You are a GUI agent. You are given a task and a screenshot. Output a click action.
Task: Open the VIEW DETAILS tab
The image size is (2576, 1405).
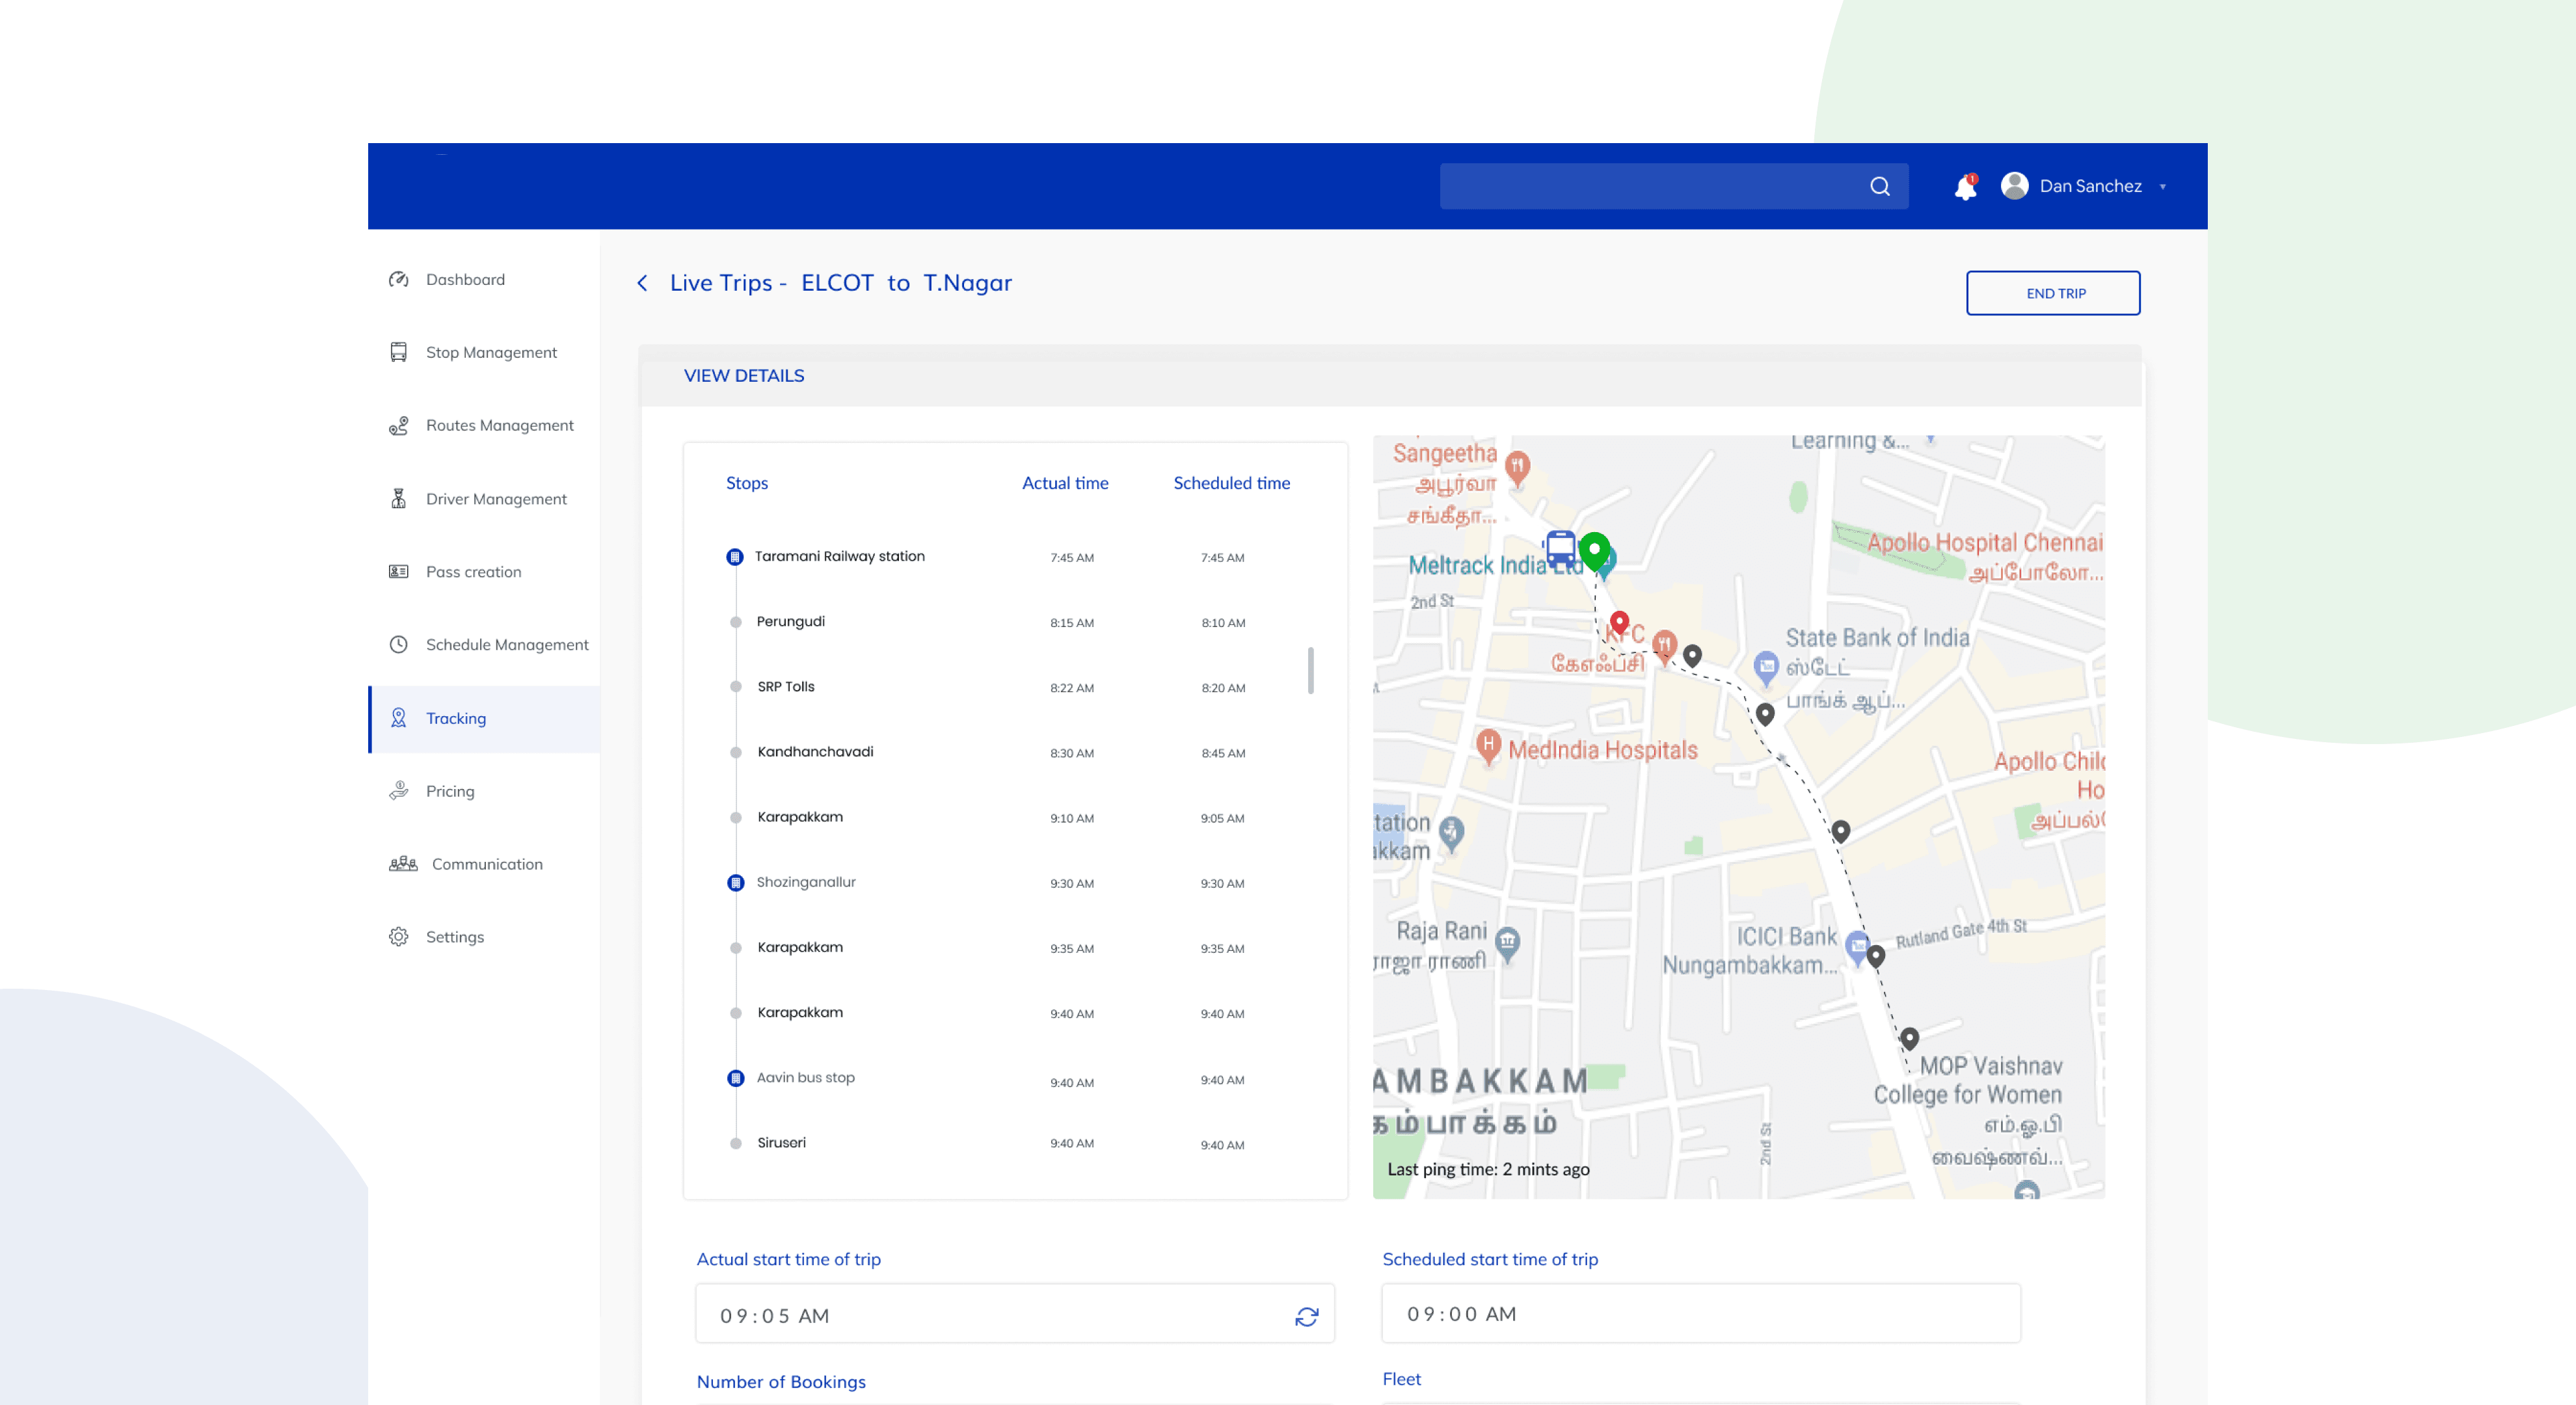click(x=744, y=376)
